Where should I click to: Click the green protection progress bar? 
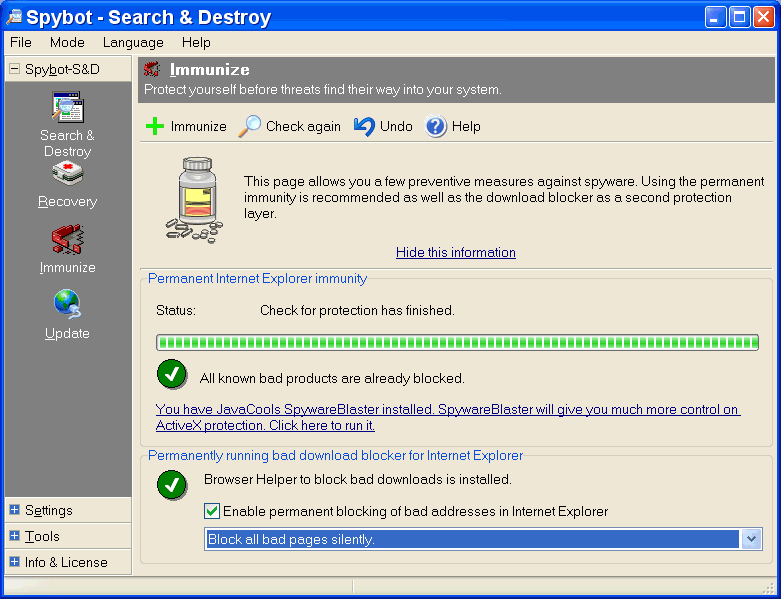point(457,343)
